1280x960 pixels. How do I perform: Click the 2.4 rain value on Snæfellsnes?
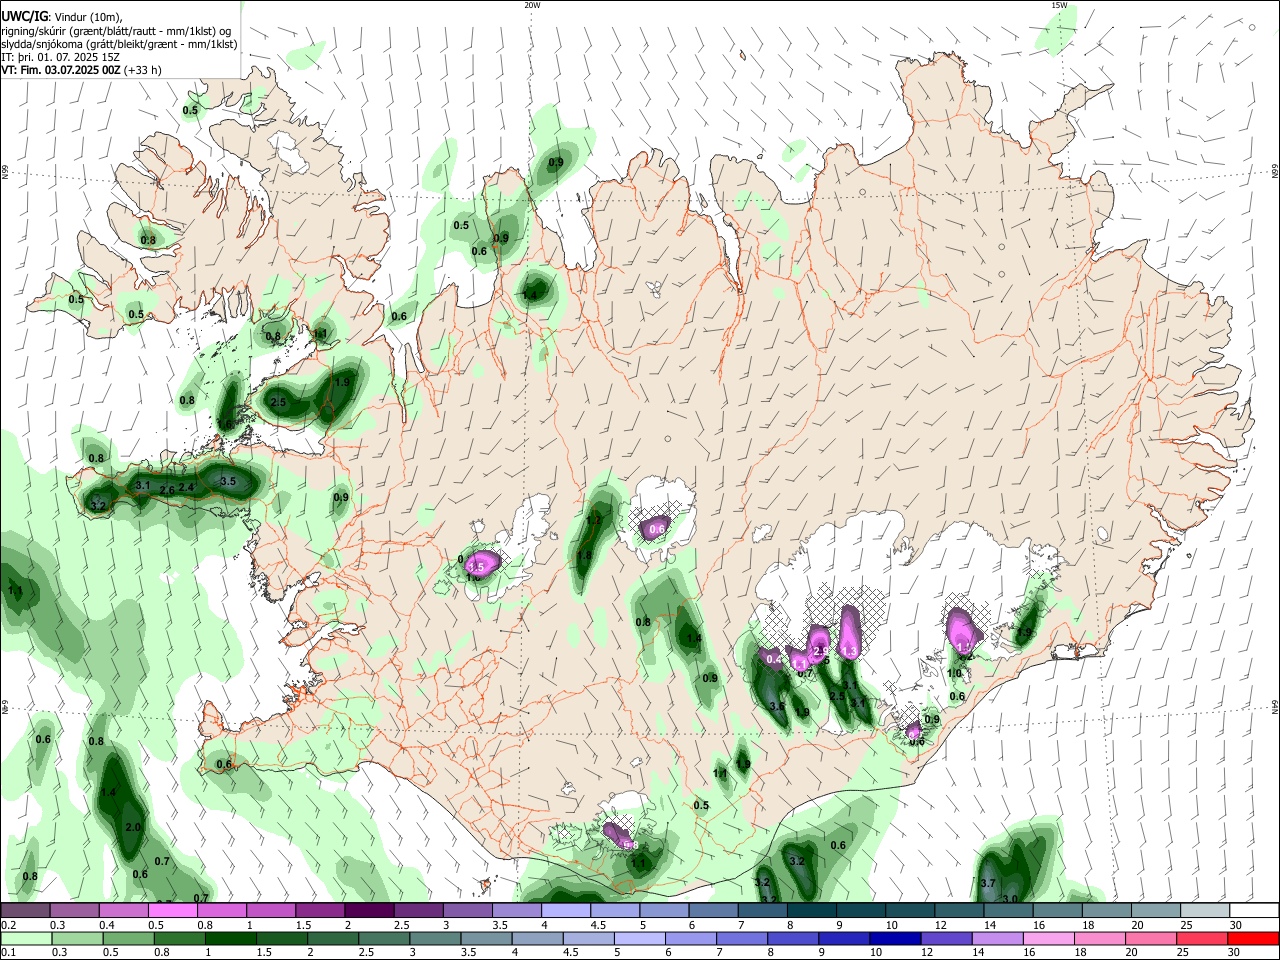[x=186, y=487]
